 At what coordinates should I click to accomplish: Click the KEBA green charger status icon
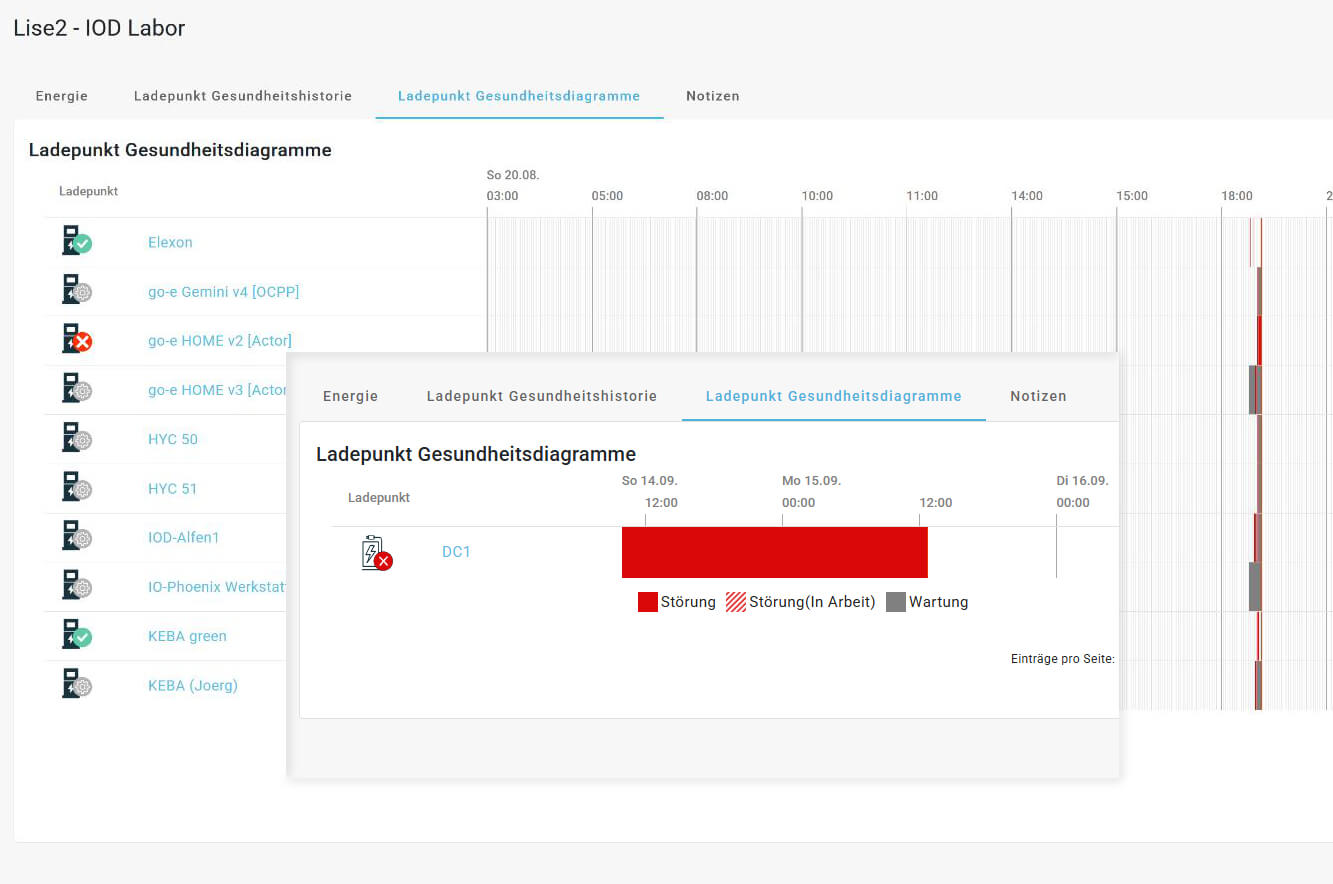(76, 636)
